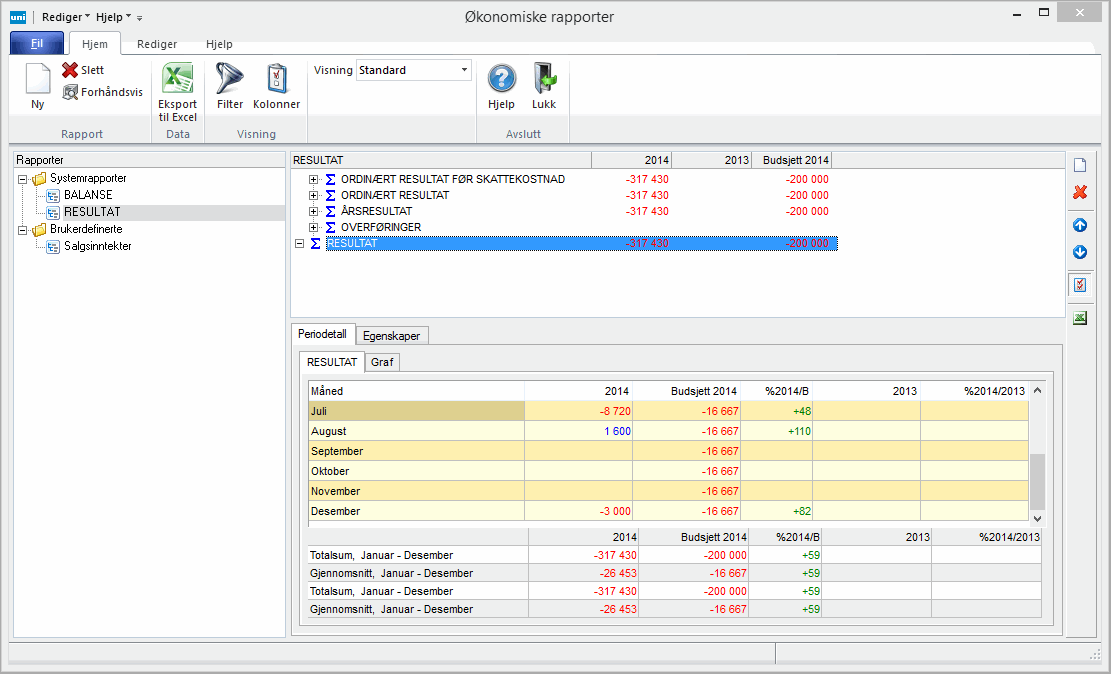
Task: Open the Visning Standard dropdown
Action: click(464, 70)
